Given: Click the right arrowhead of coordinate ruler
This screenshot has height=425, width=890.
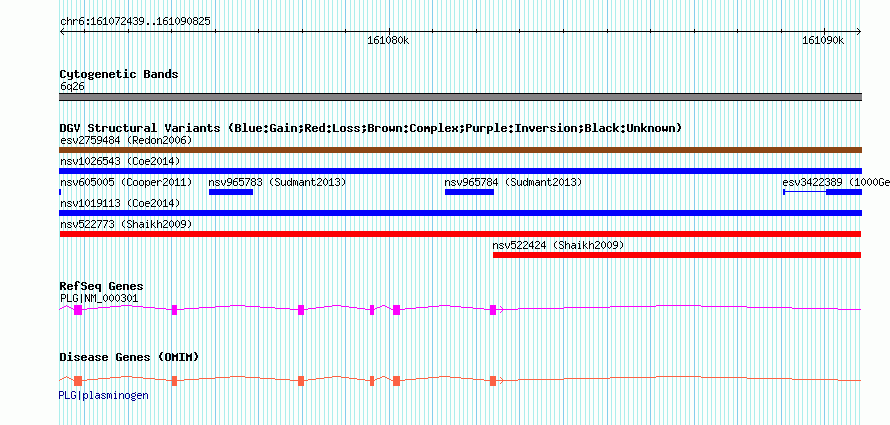Looking at the screenshot, I should [x=859, y=31].
